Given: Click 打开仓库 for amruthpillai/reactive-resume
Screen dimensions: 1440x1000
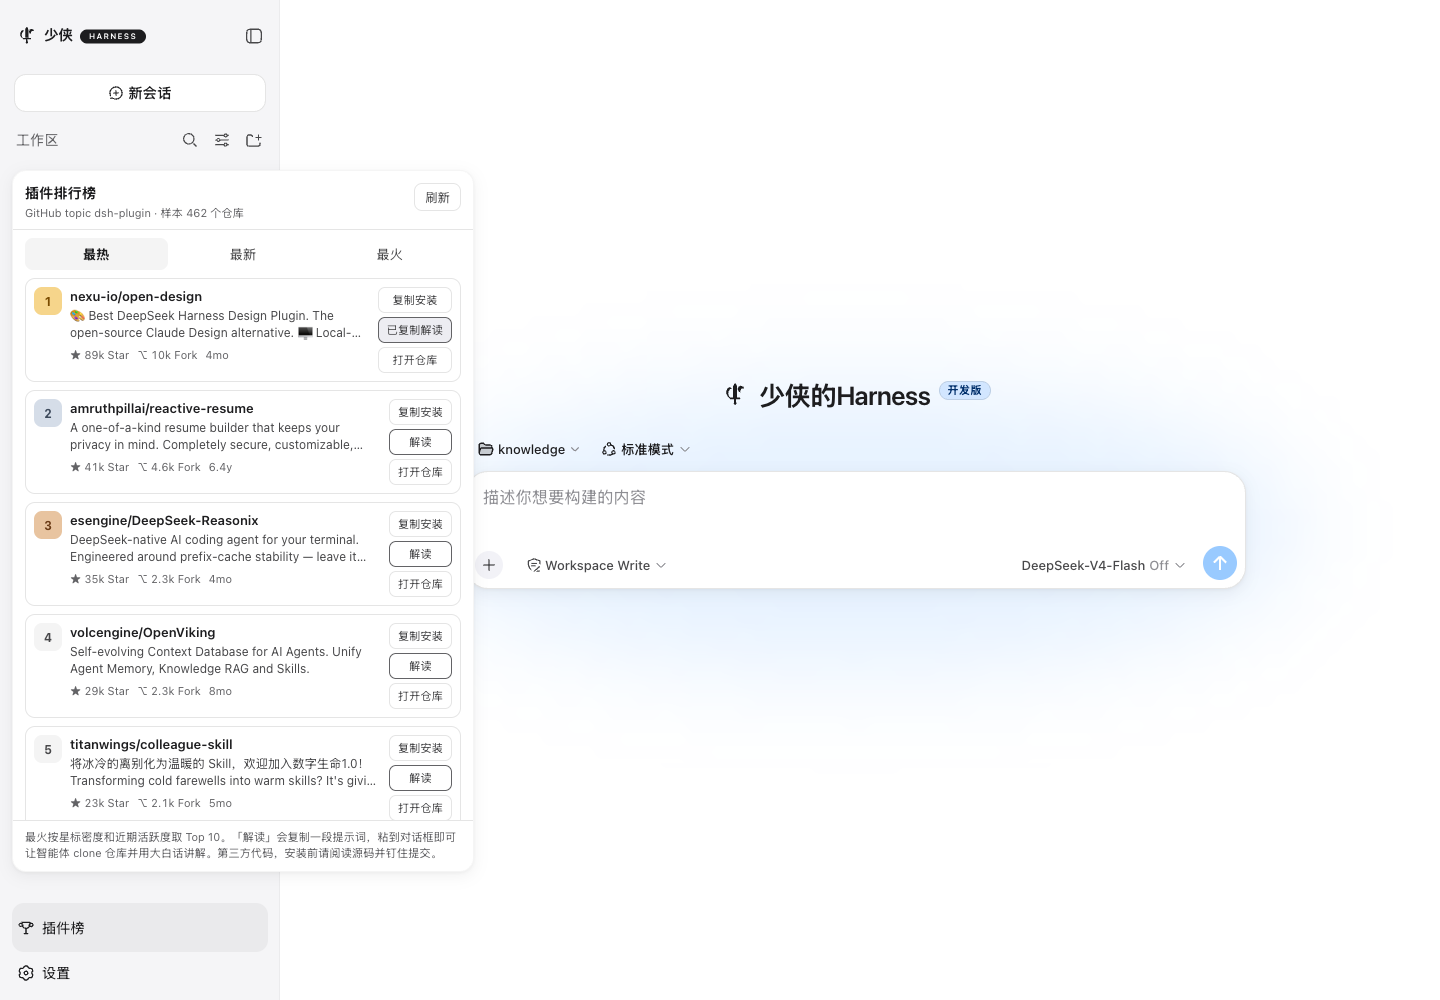Looking at the screenshot, I should [x=420, y=472].
